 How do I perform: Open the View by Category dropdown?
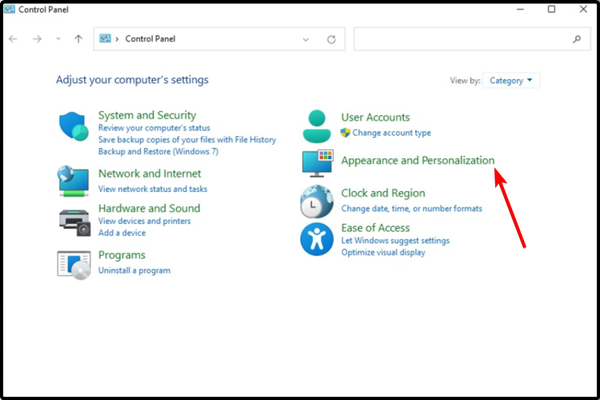point(511,80)
